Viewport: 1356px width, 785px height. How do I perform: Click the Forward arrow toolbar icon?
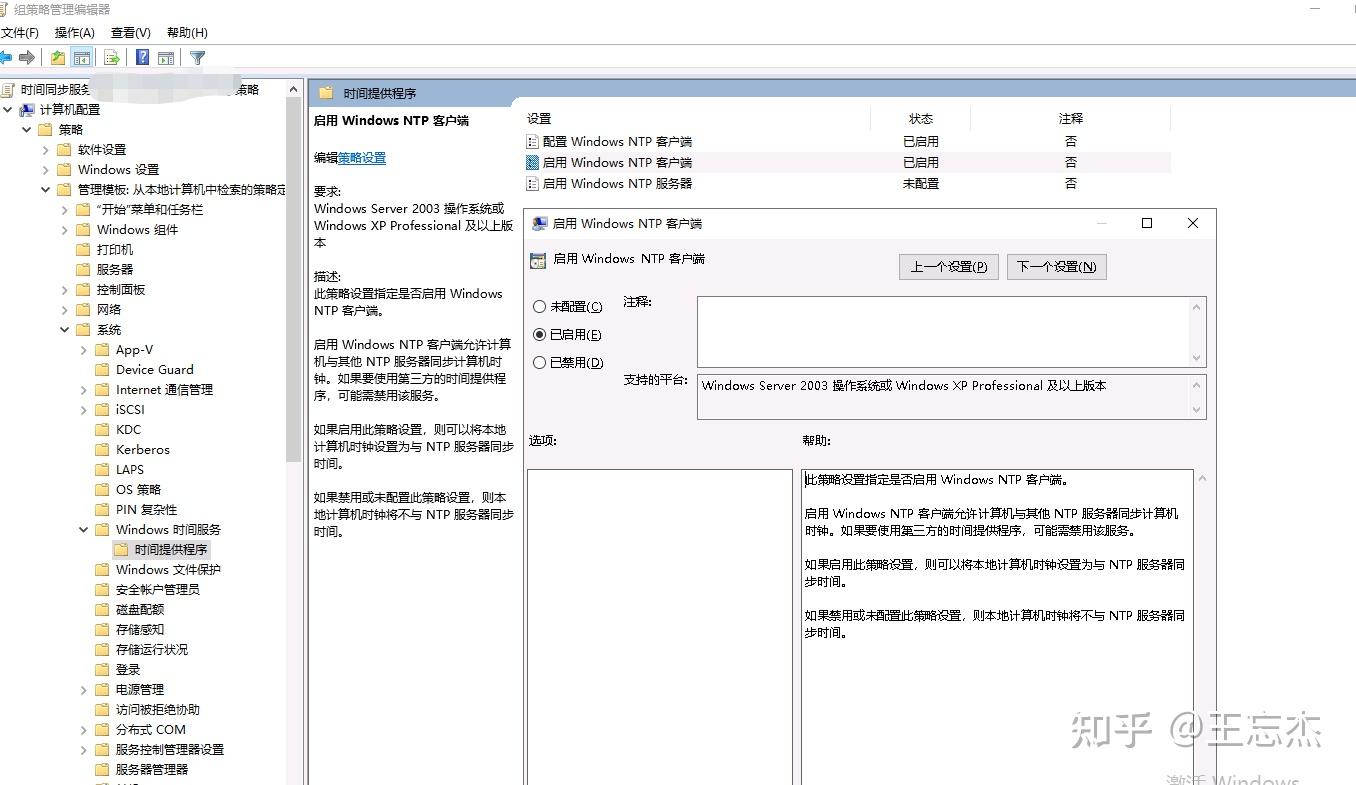pos(27,58)
